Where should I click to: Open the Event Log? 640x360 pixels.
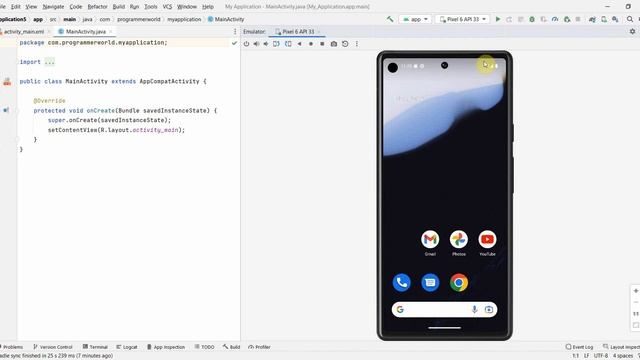579,347
